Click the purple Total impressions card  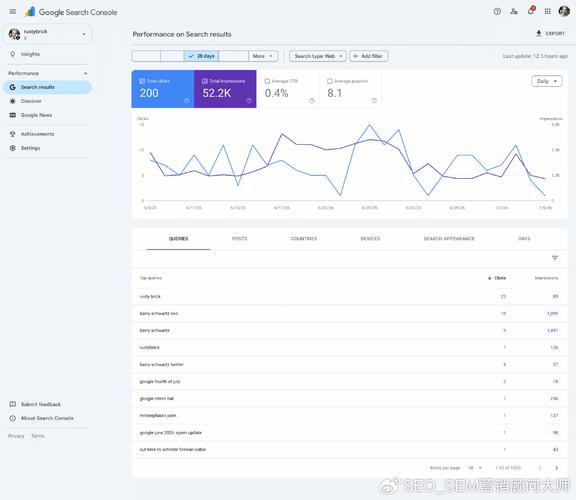225,89
